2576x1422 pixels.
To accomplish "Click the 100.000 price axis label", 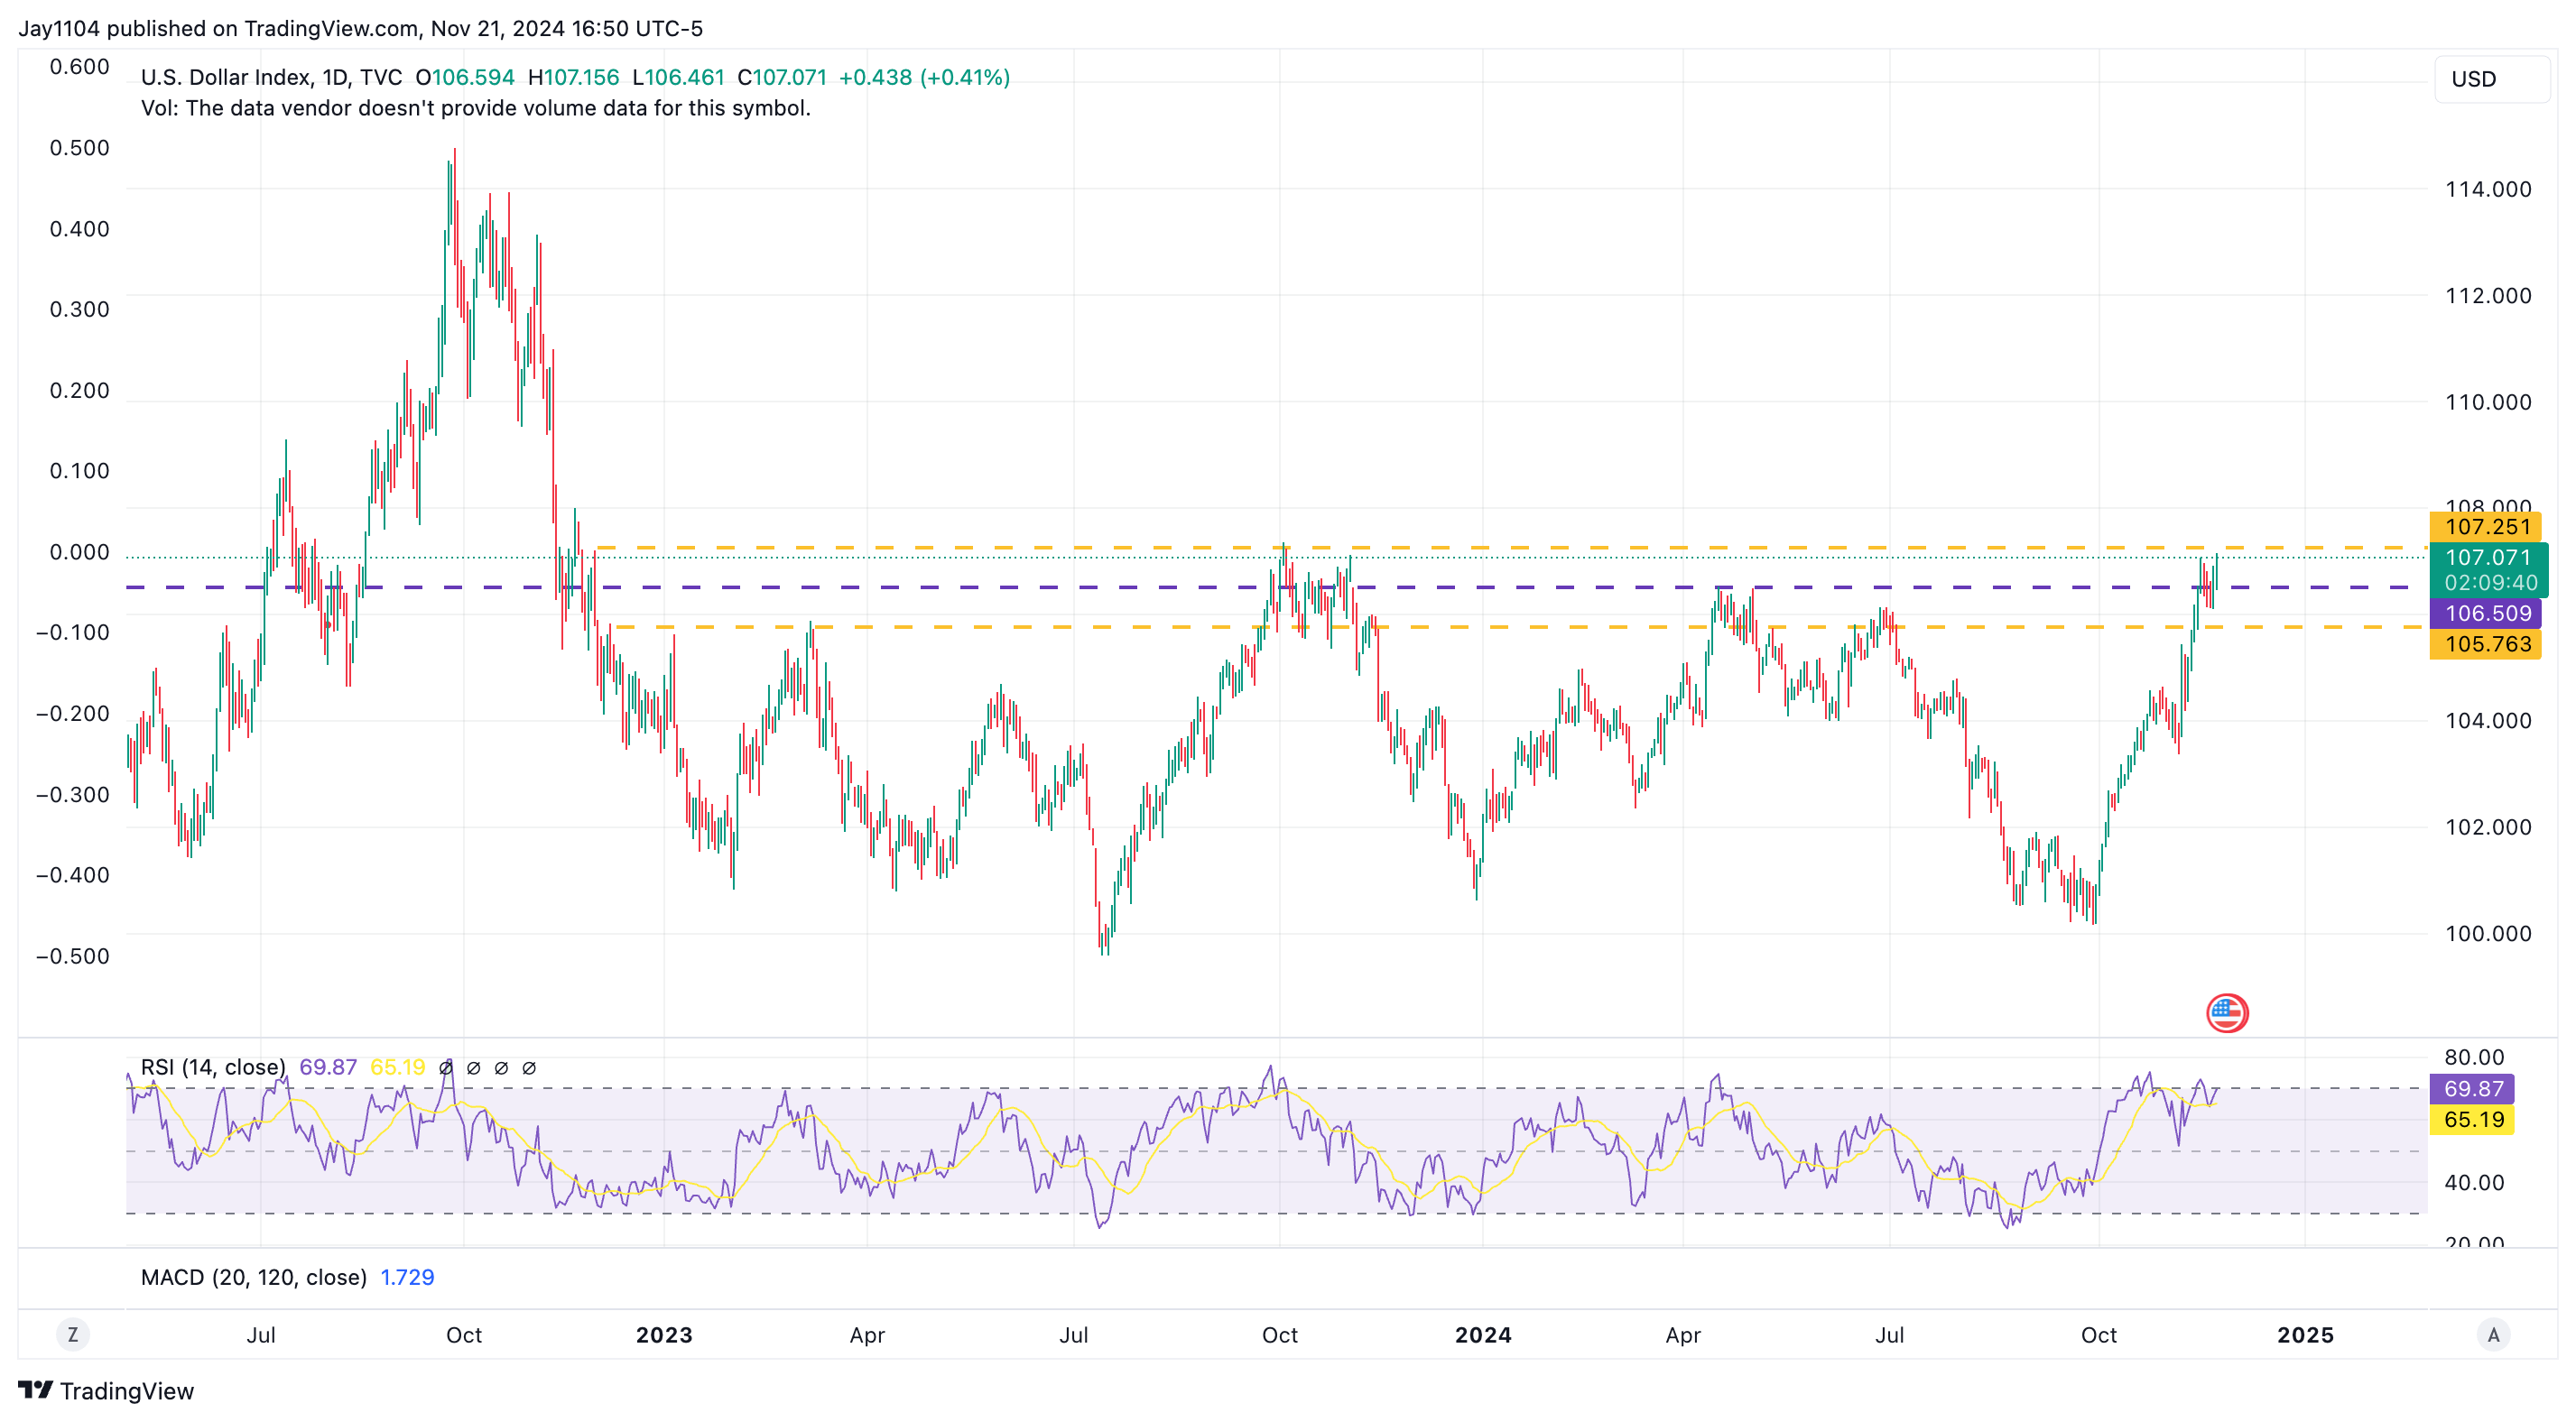I will (x=2488, y=934).
